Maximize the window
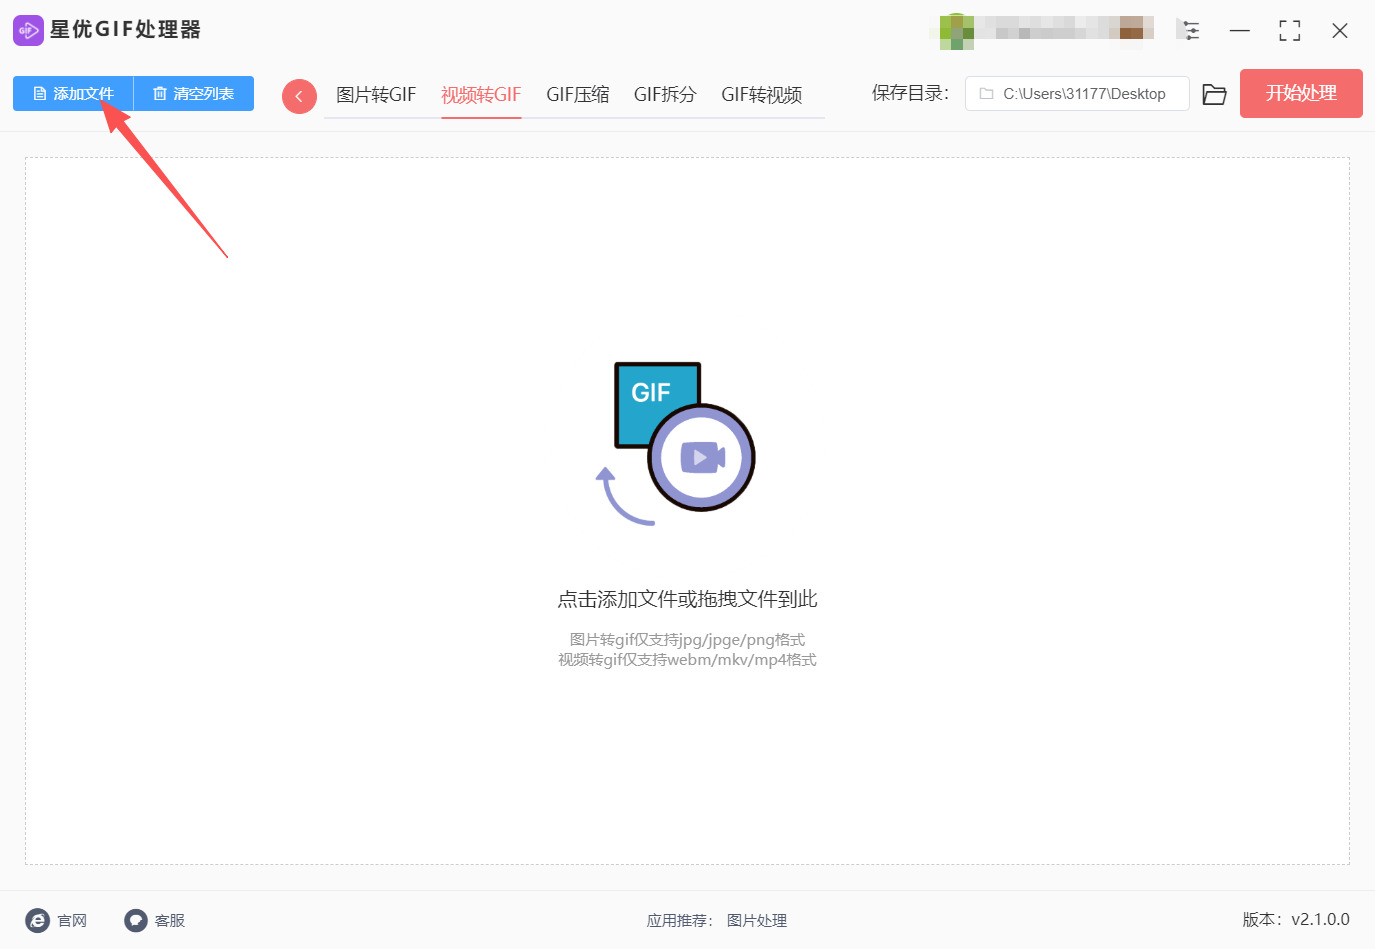 click(1290, 31)
